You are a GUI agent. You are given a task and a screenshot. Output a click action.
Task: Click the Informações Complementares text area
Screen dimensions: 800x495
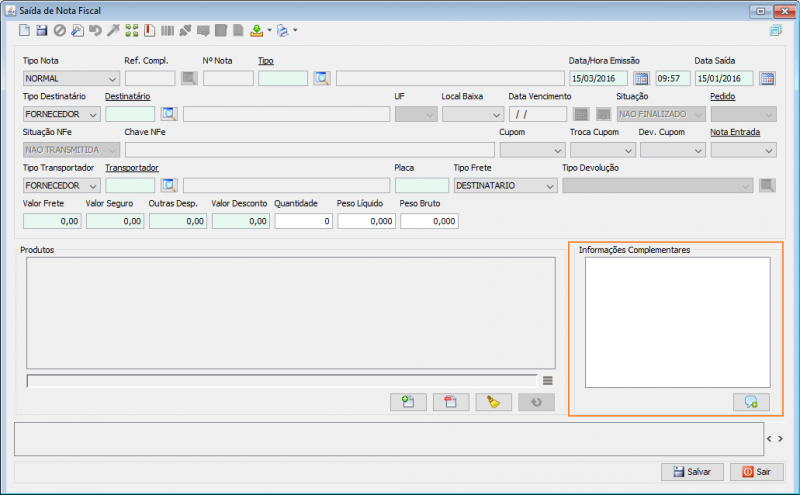[678, 323]
